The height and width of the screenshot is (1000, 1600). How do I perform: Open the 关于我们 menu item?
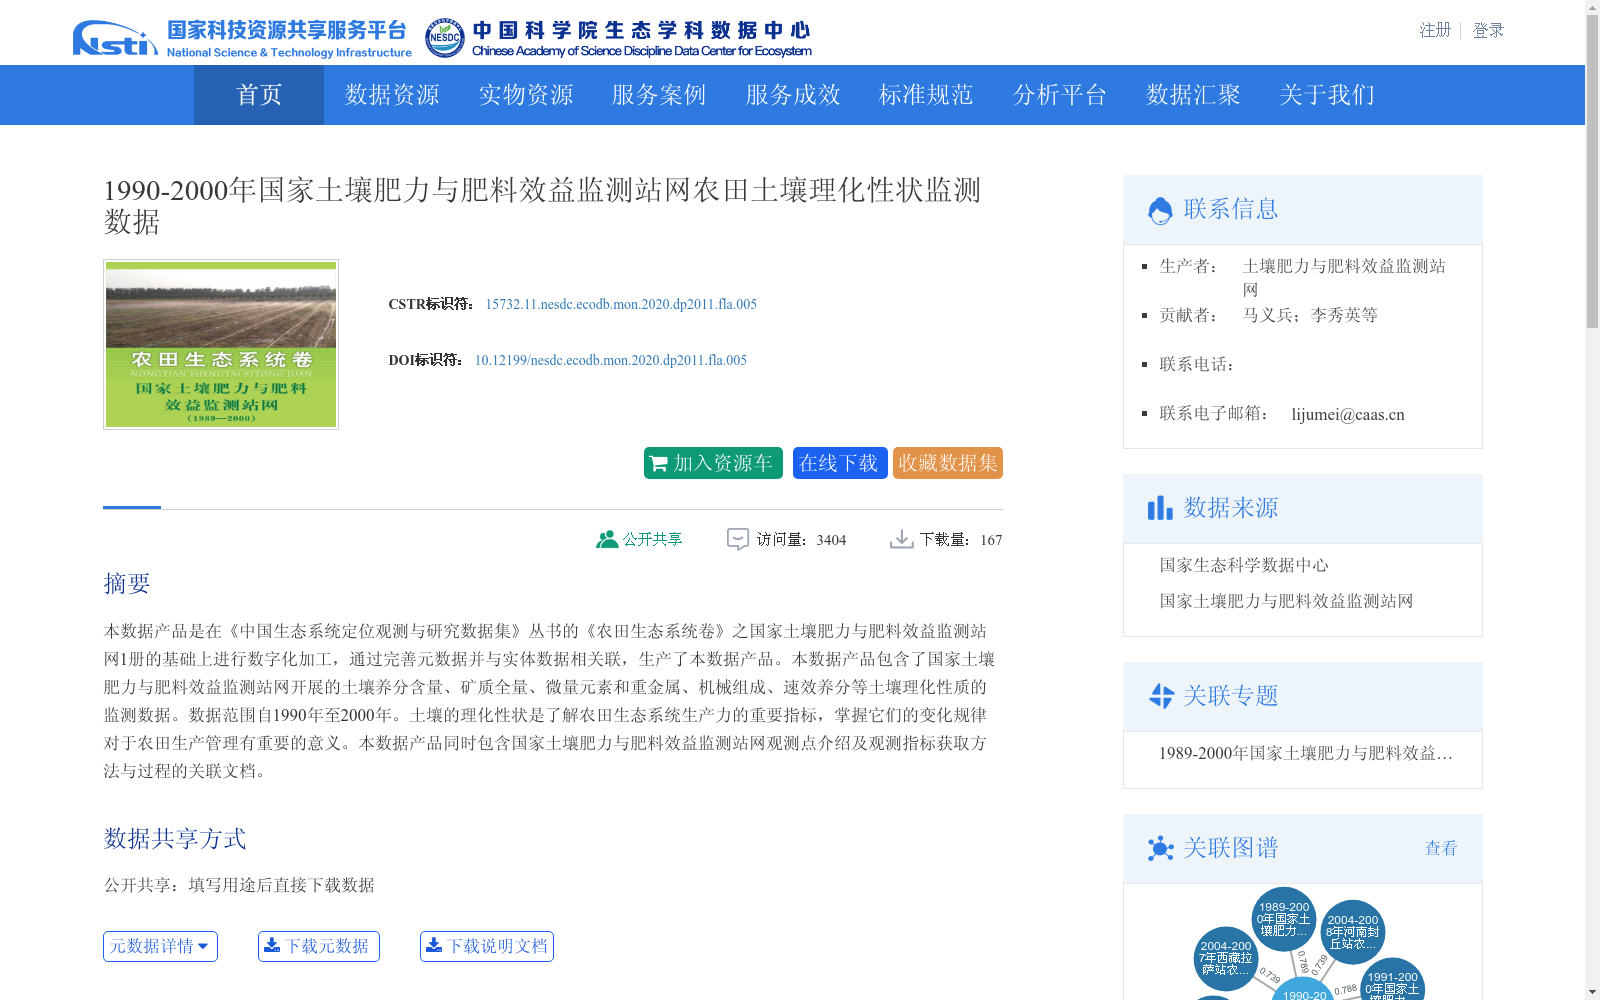tap(1327, 95)
